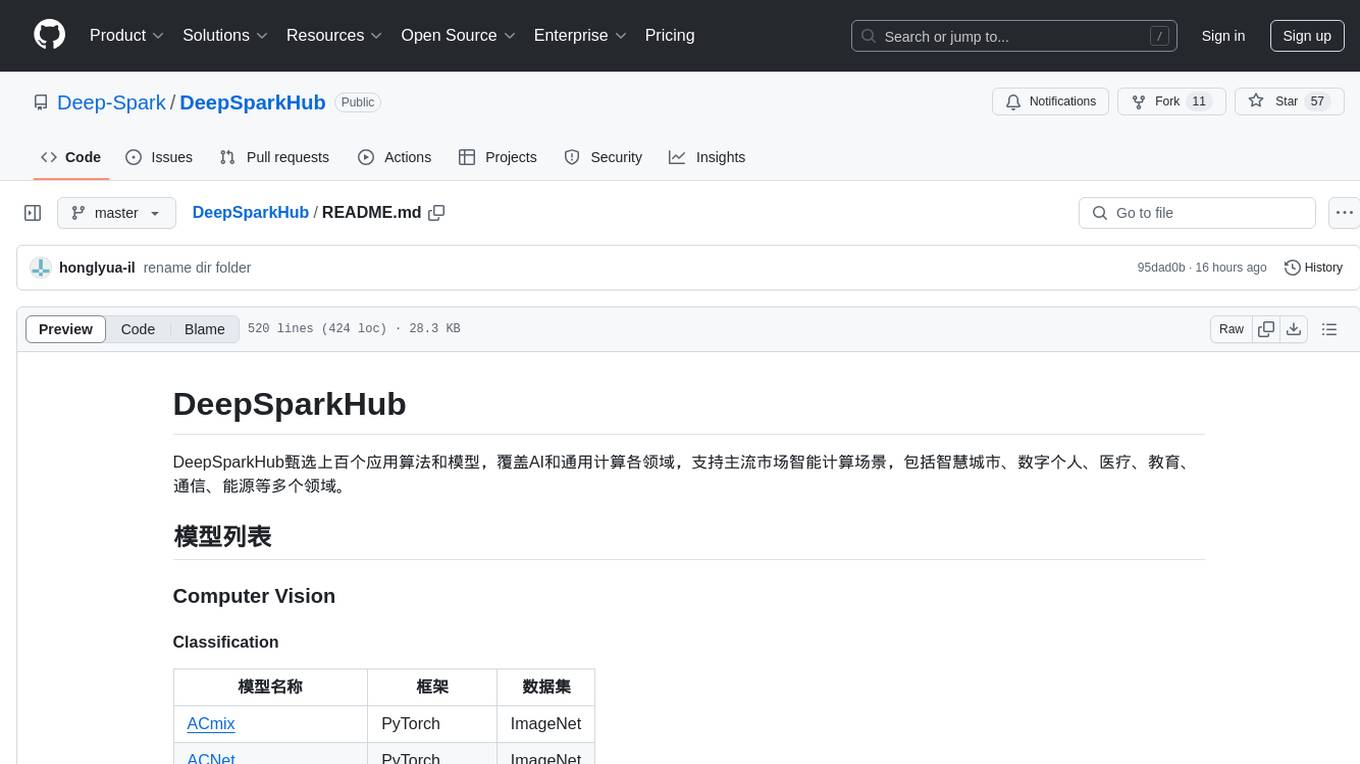The width and height of the screenshot is (1360, 764).
Task: Click the 模型列表 heading
Action: tap(222, 536)
